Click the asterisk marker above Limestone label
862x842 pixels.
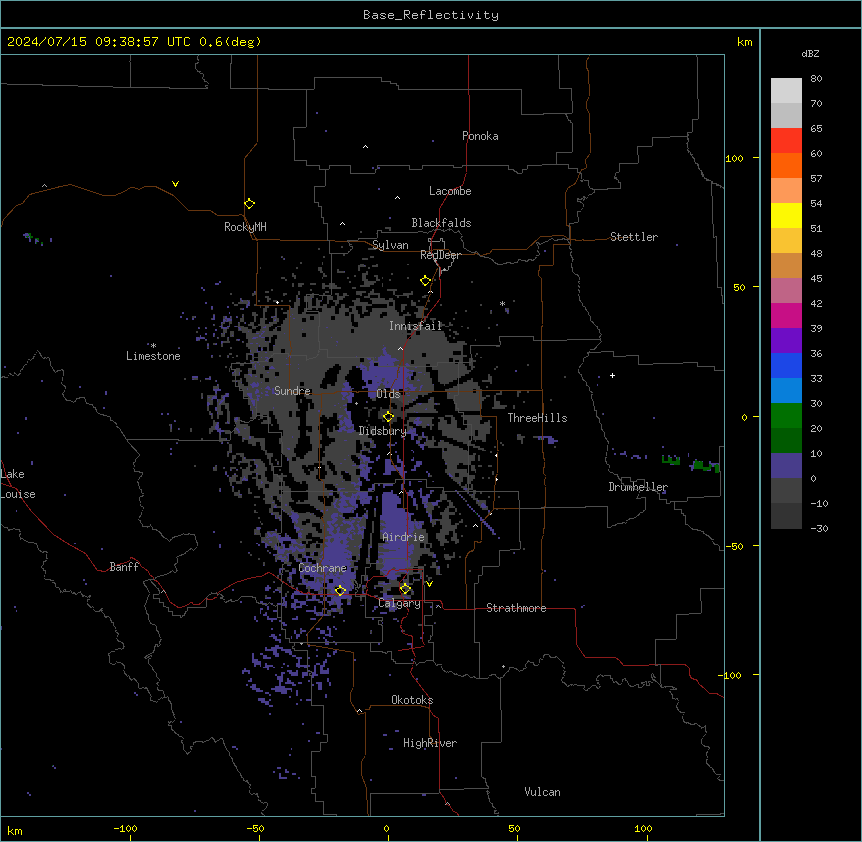[x=153, y=346]
